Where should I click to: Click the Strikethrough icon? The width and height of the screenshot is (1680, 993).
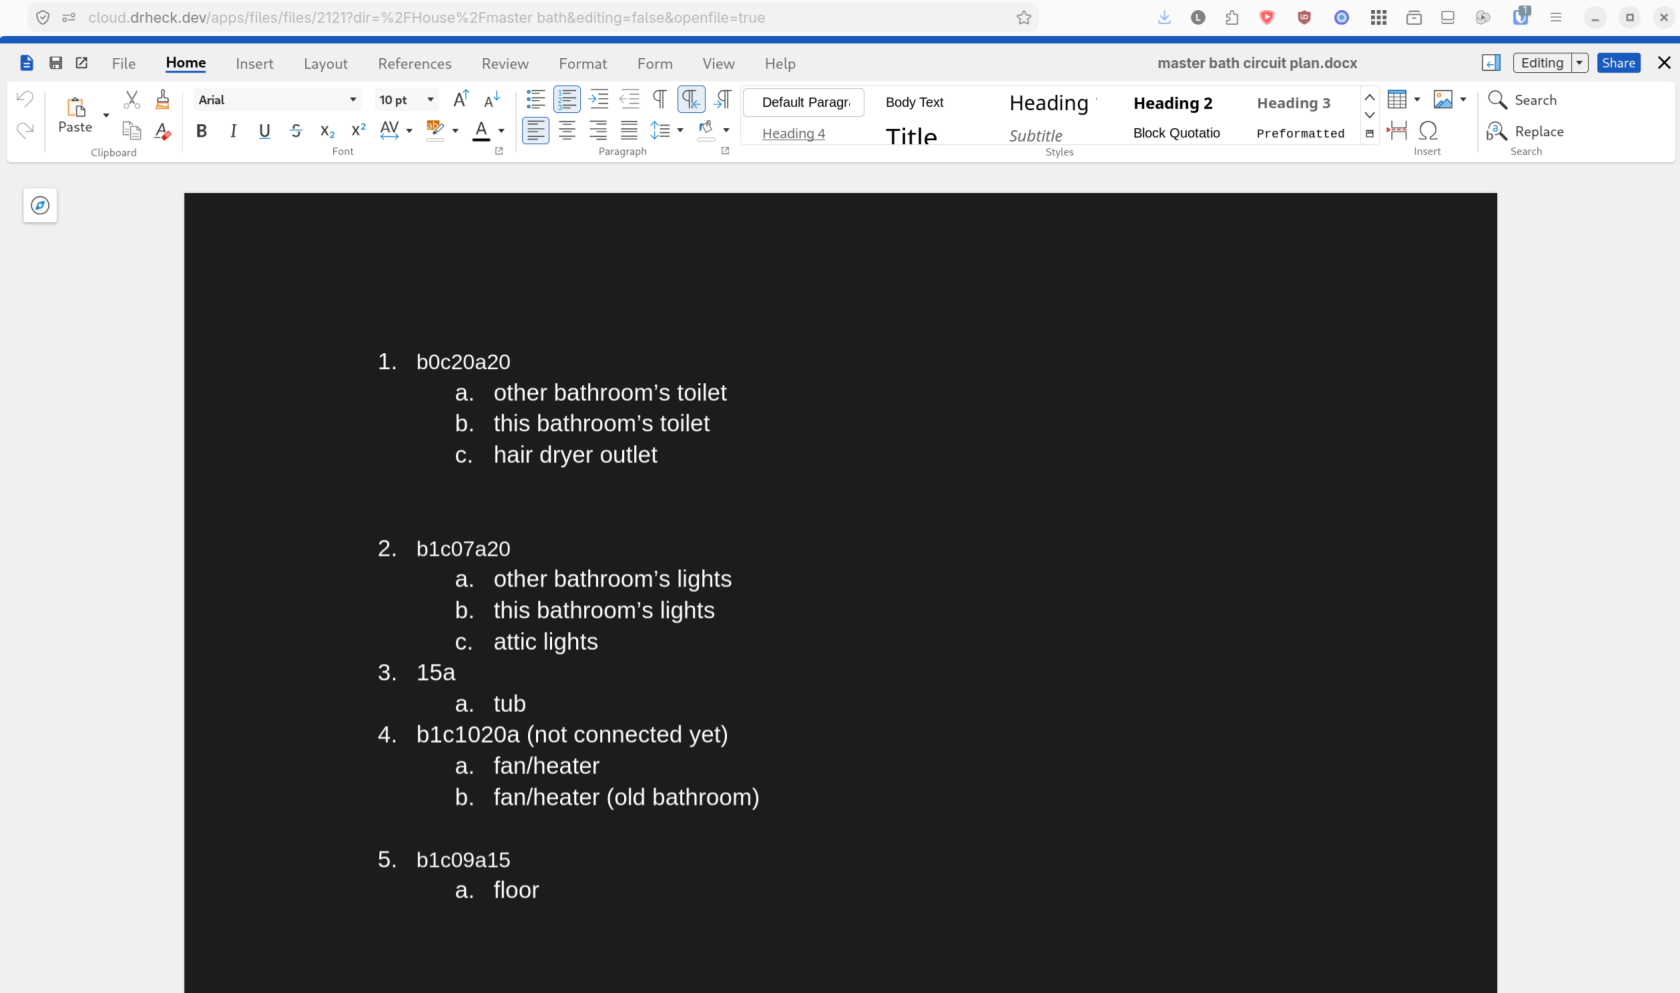click(x=296, y=131)
